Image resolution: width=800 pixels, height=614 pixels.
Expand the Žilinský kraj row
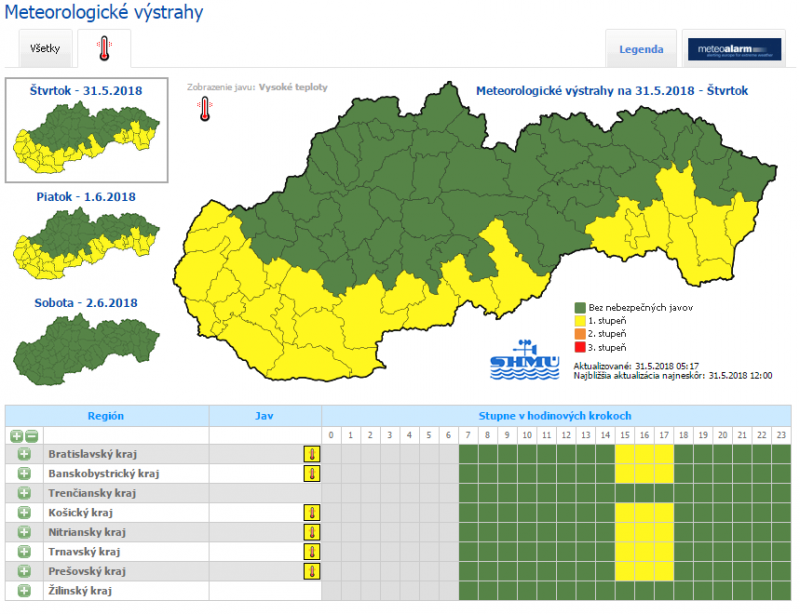point(24,591)
